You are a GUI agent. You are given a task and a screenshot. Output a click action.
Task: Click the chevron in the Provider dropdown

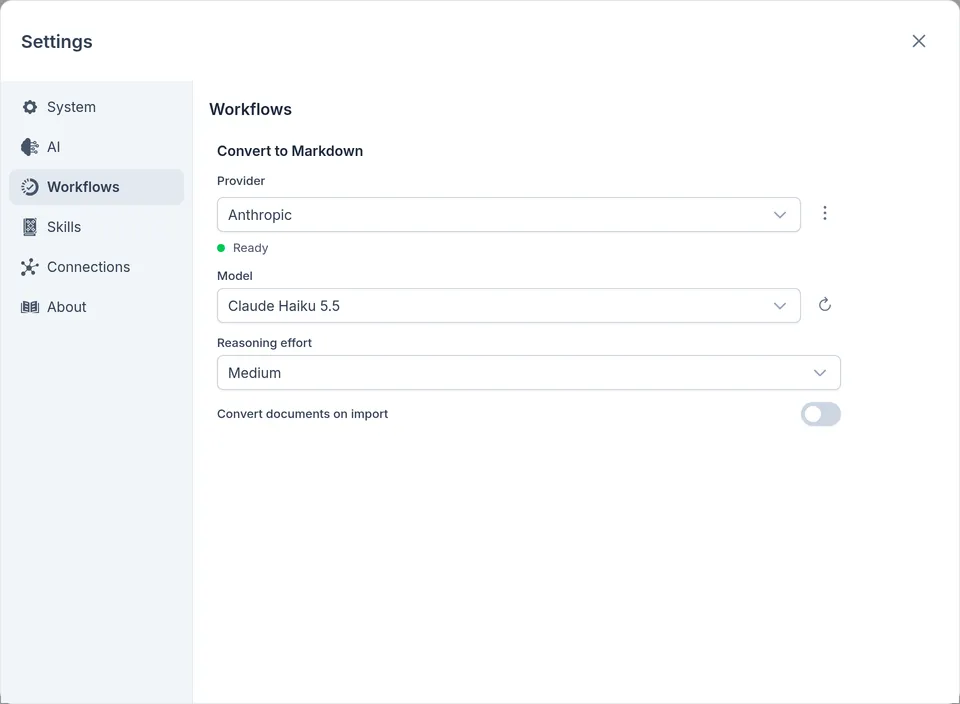tap(779, 215)
